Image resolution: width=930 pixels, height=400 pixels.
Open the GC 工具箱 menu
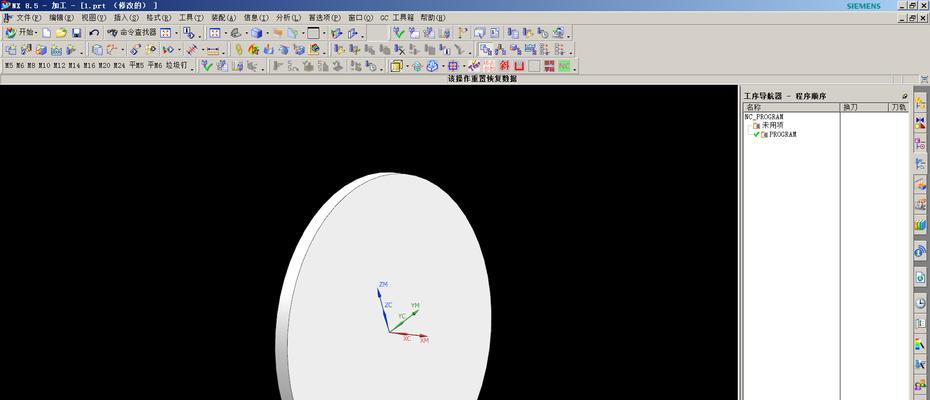pos(397,18)
